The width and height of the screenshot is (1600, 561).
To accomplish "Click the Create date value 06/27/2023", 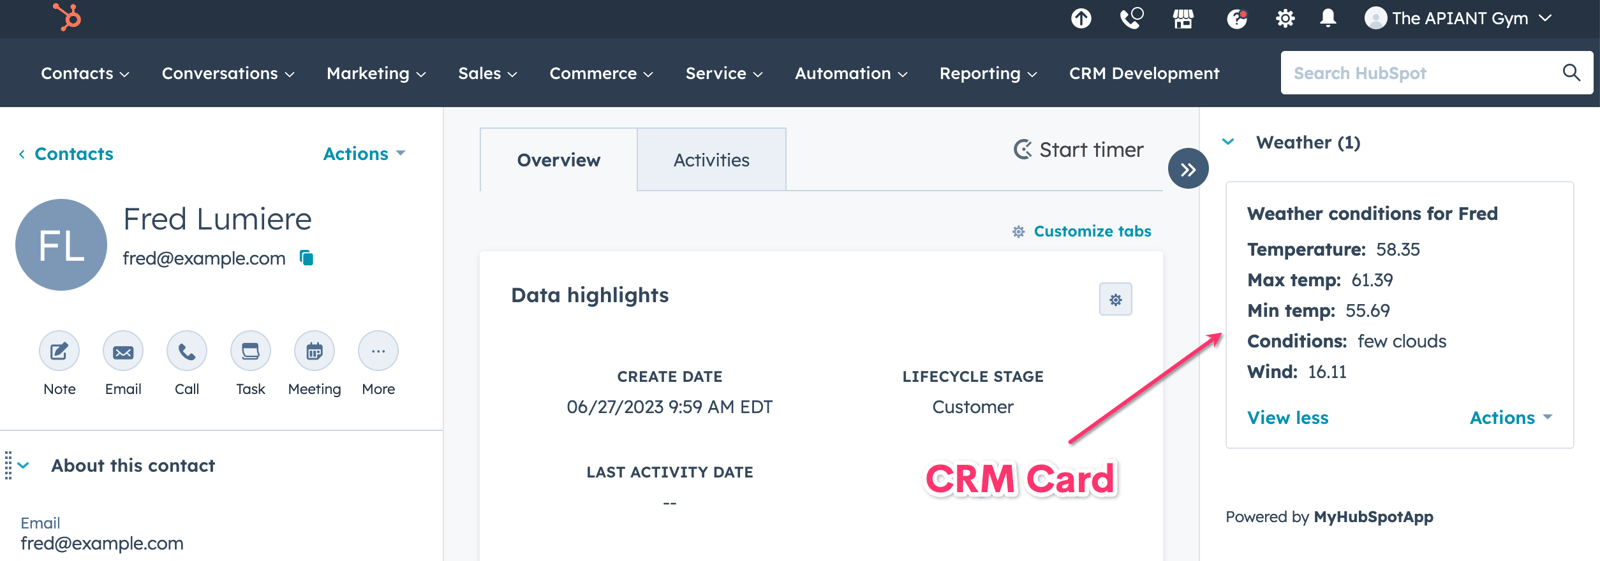I will [669, 407].
